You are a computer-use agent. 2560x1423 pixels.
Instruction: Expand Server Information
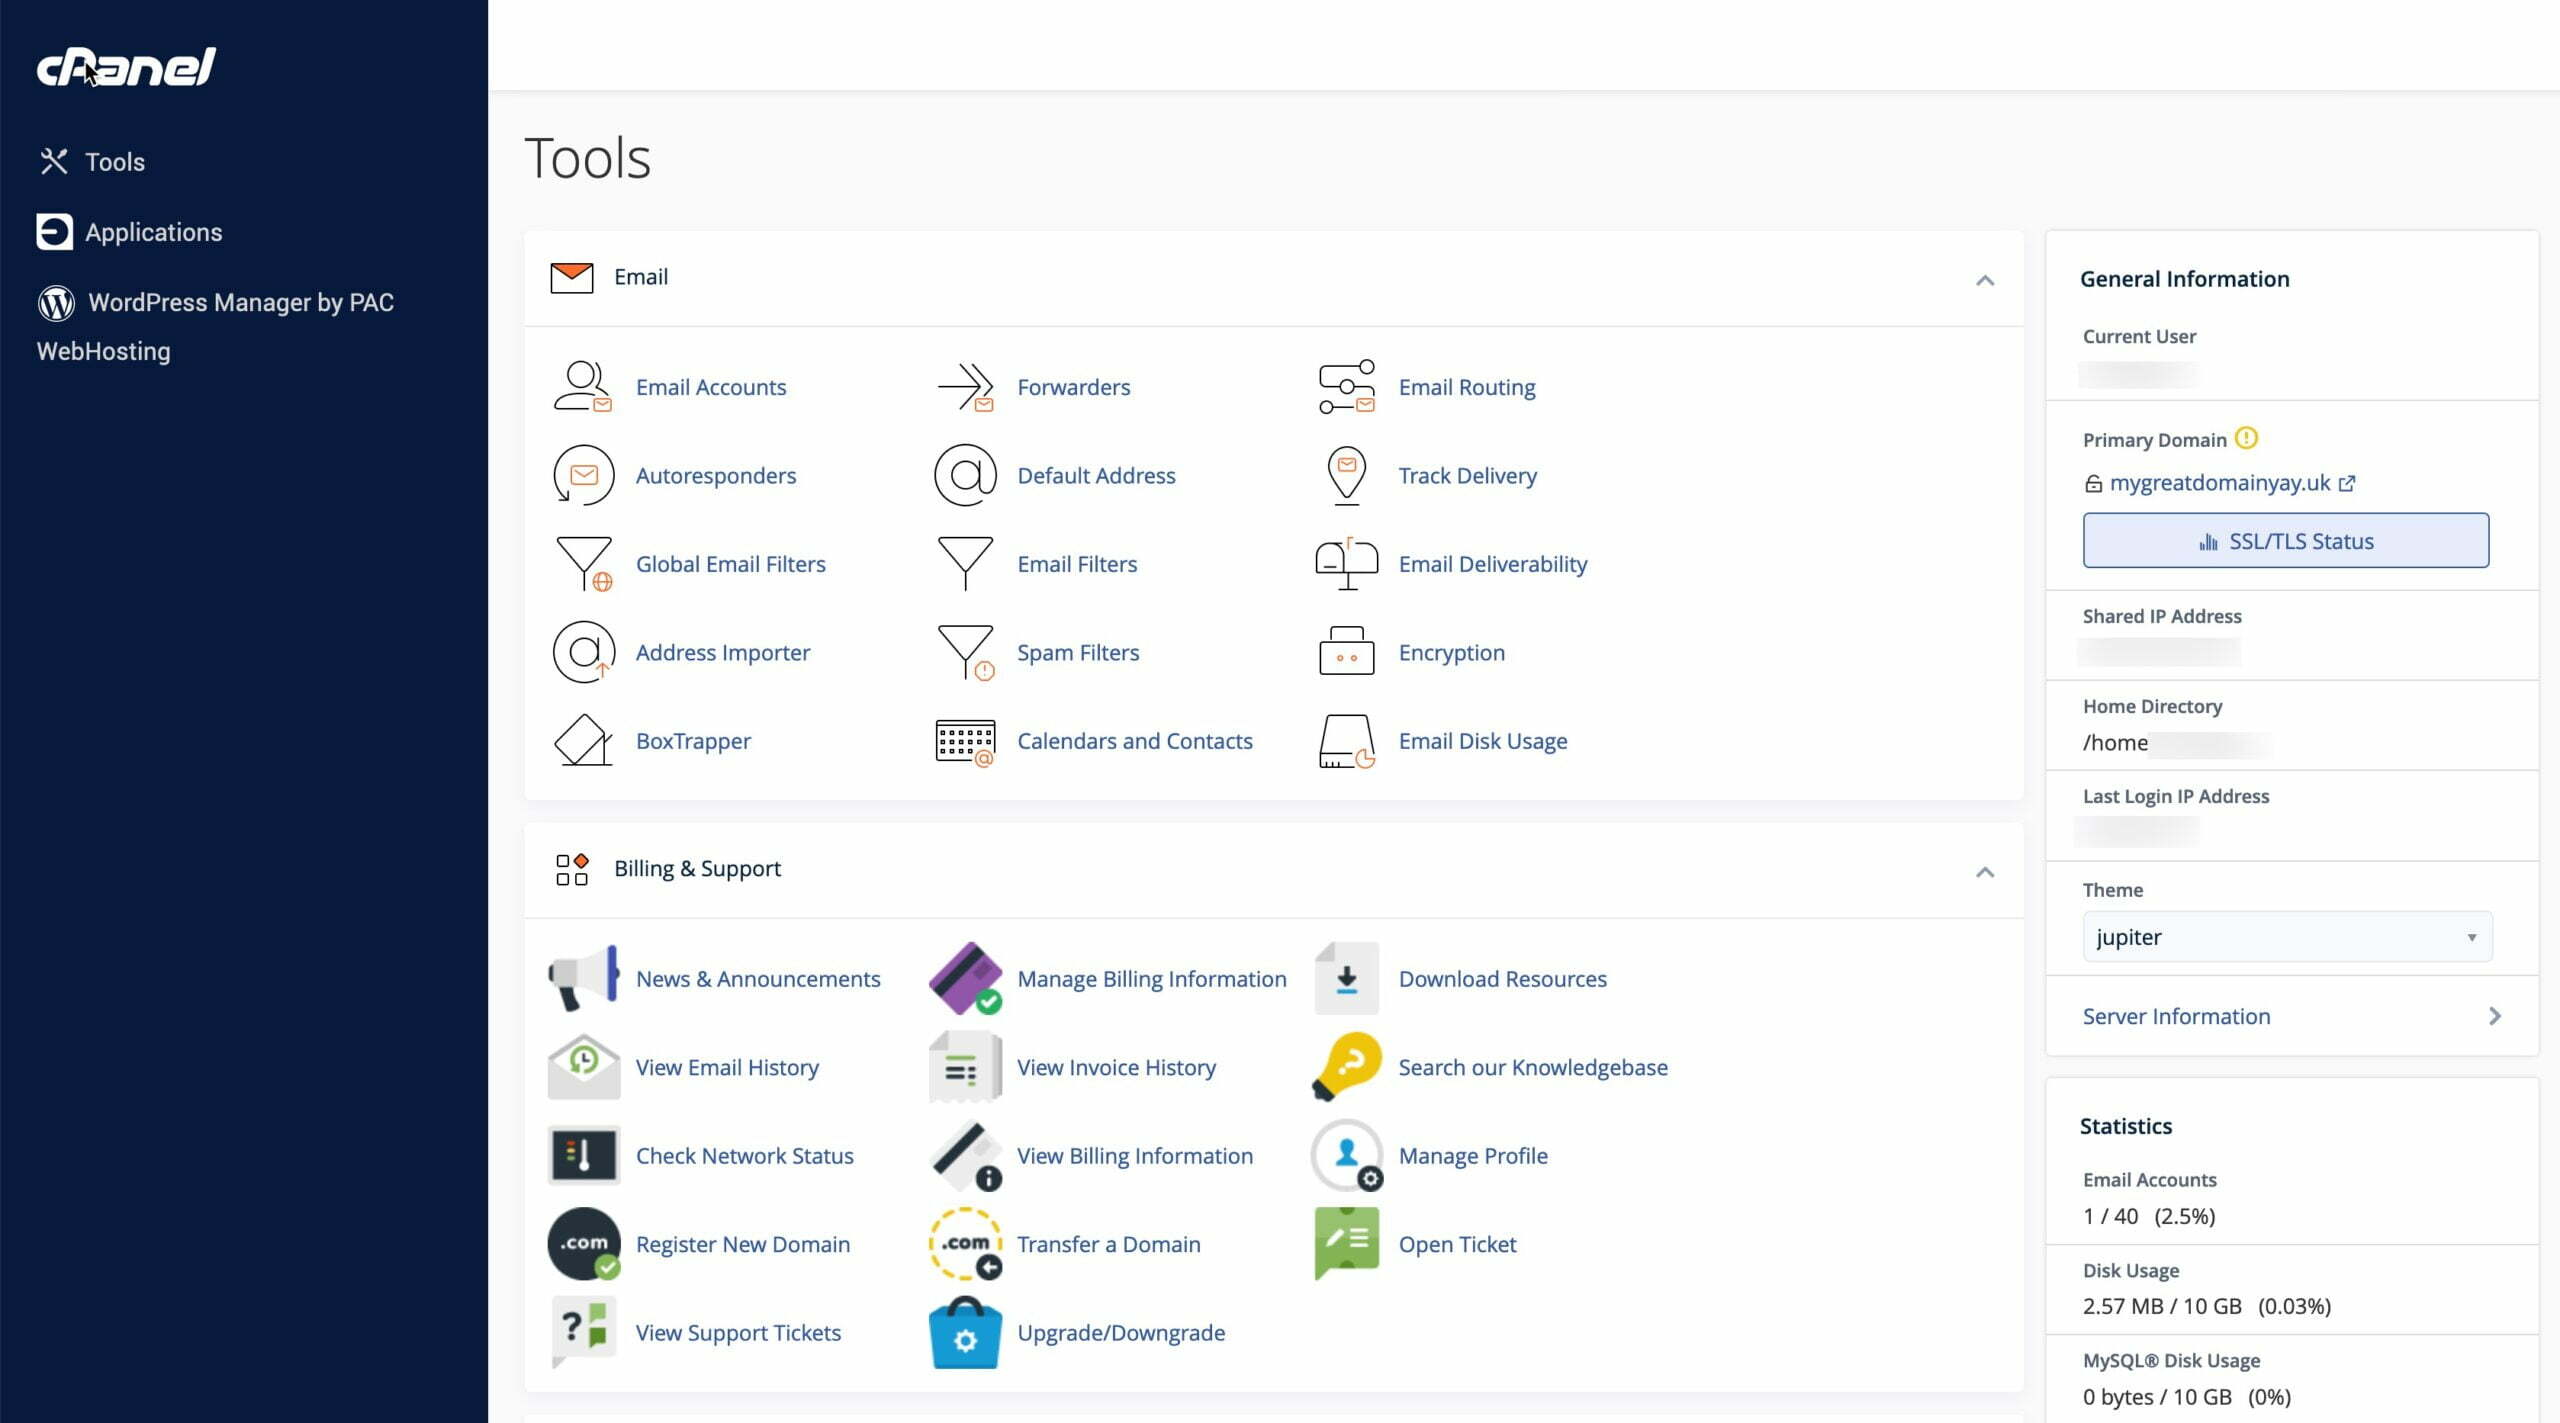(2176, 1015)
